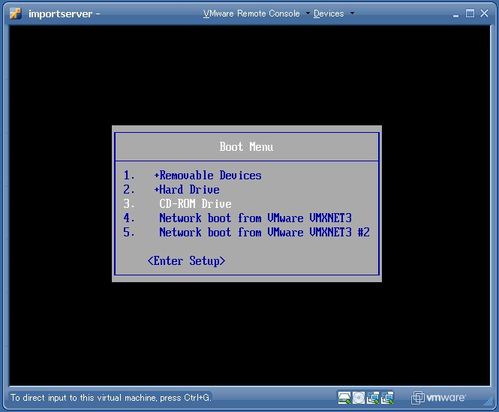
Task: Expand the arrow beside VMware Remote Console
Action: pyautogui.click(x=307, y=13)
